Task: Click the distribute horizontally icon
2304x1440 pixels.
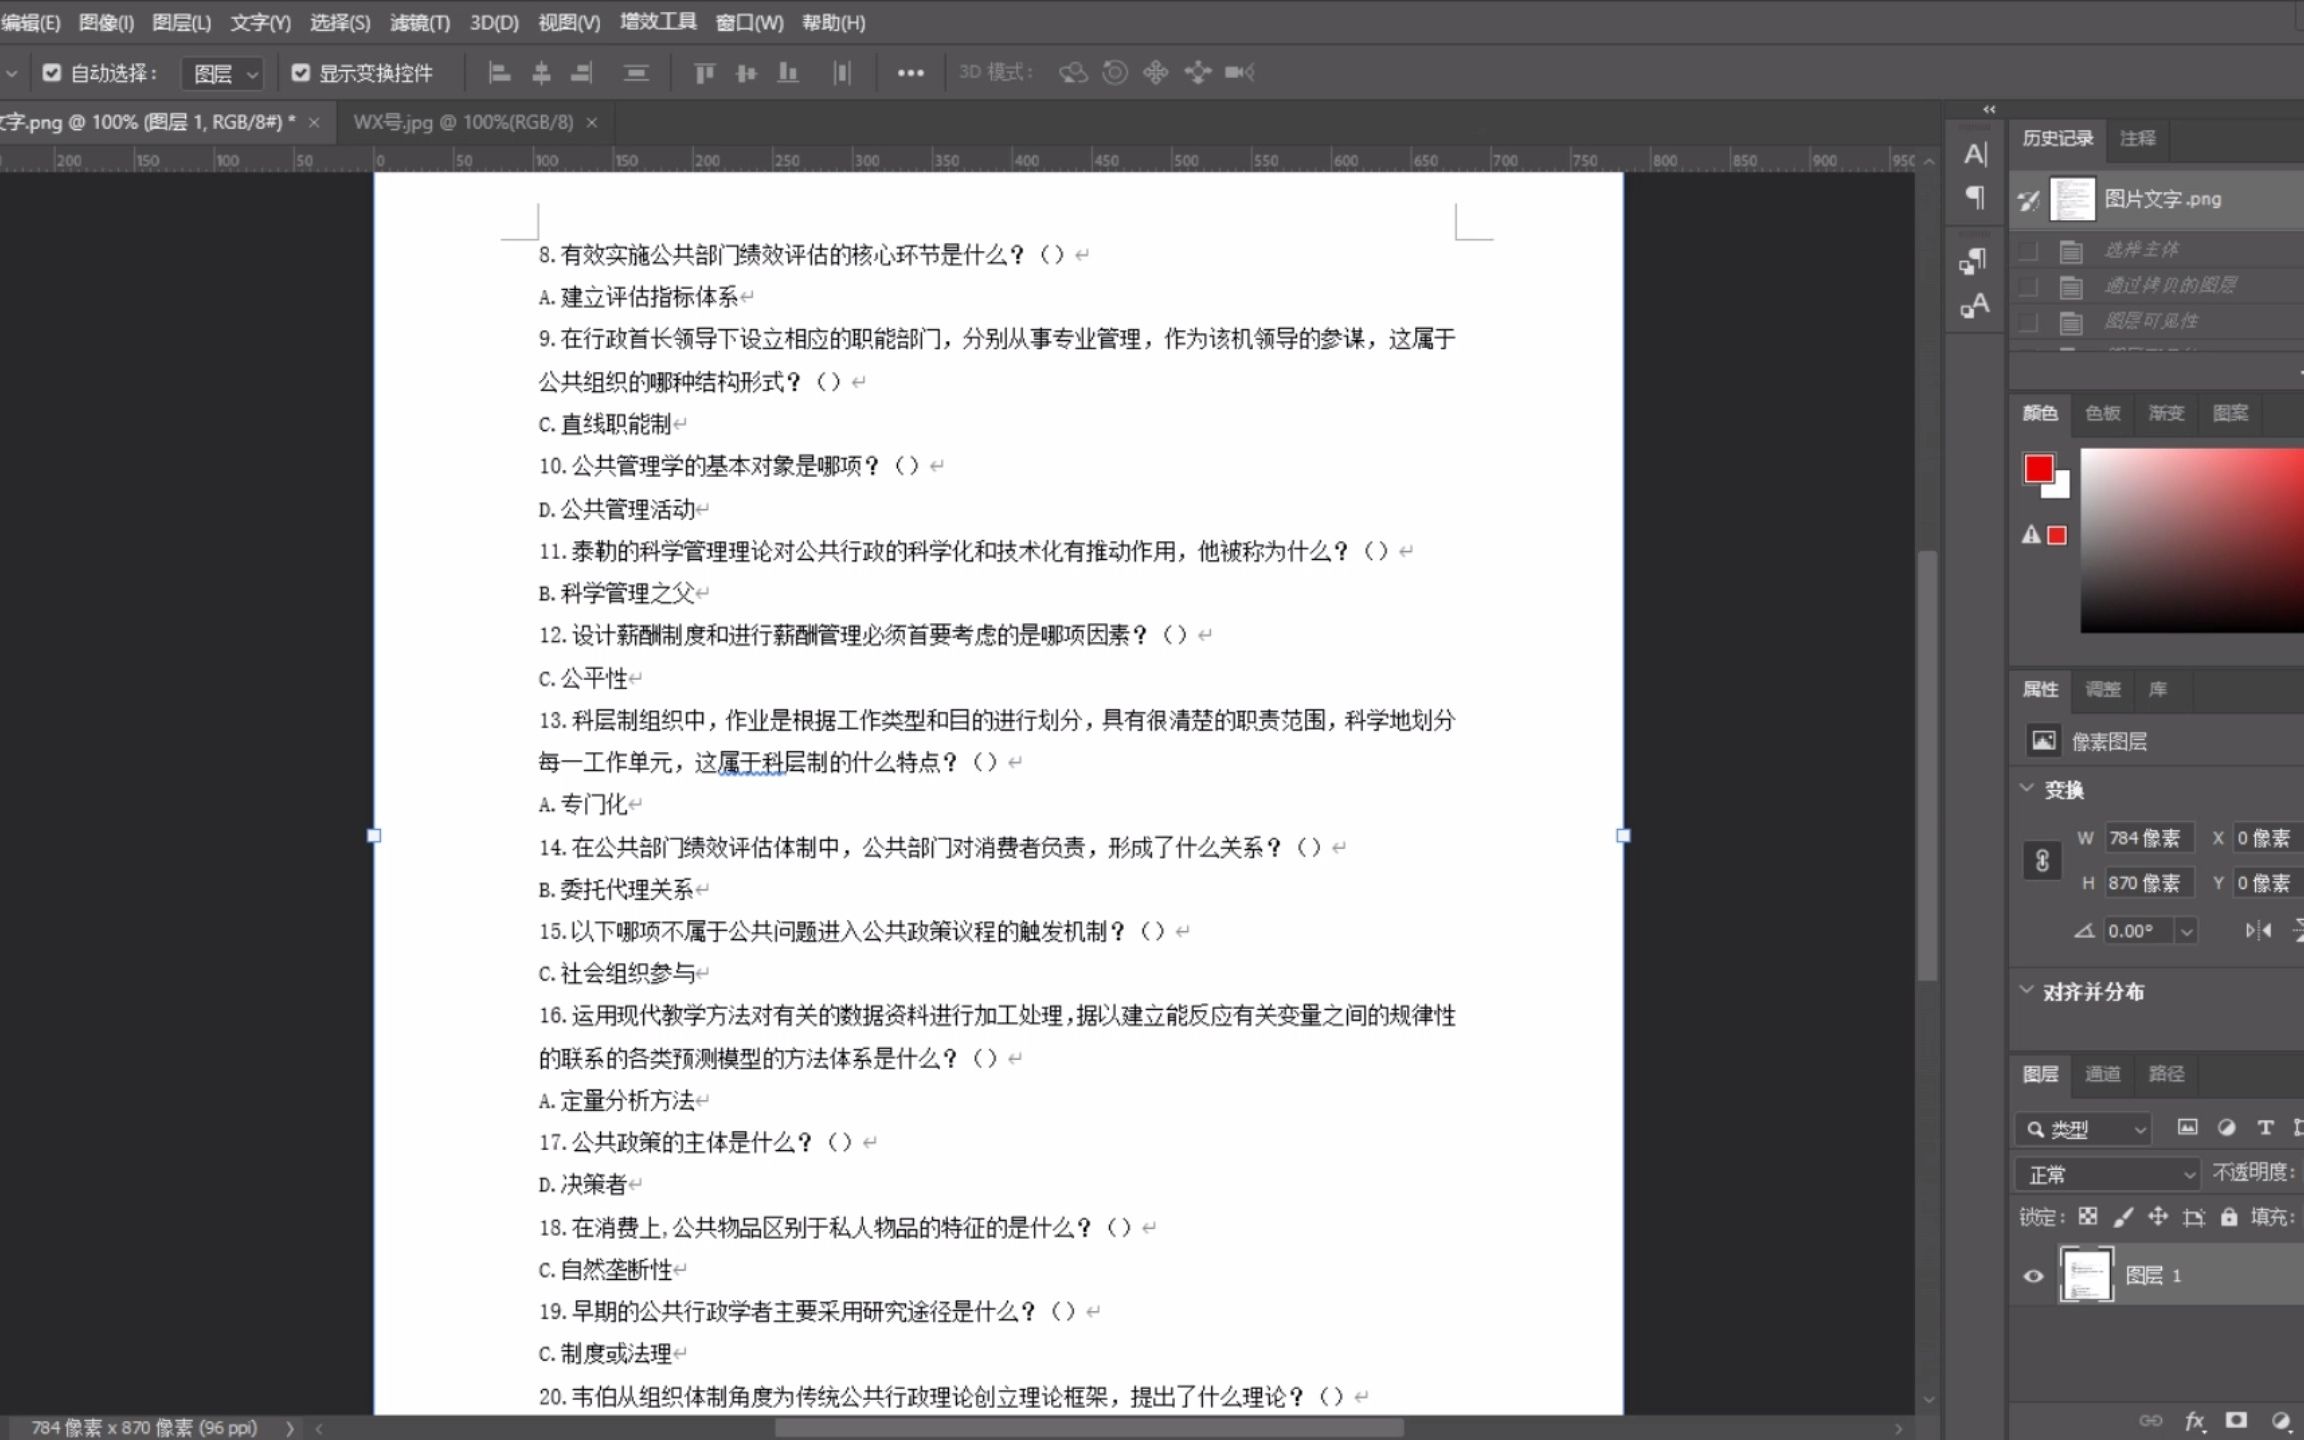Action: point(842,73)
